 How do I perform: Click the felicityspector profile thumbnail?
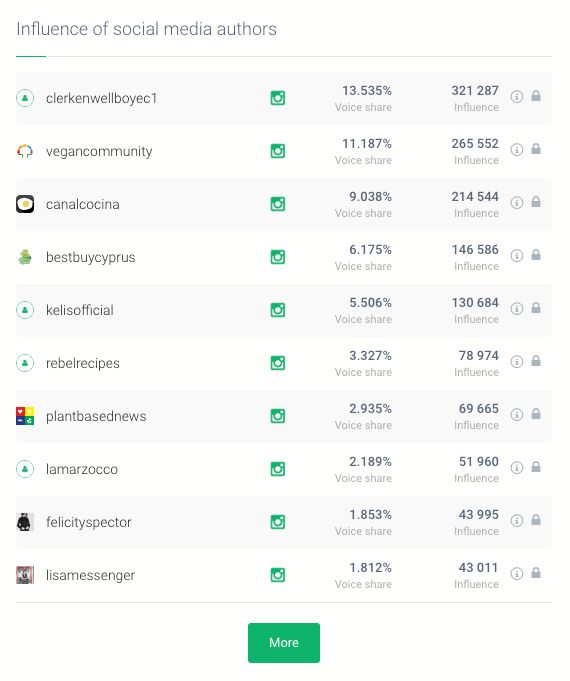tap(25, 522)
